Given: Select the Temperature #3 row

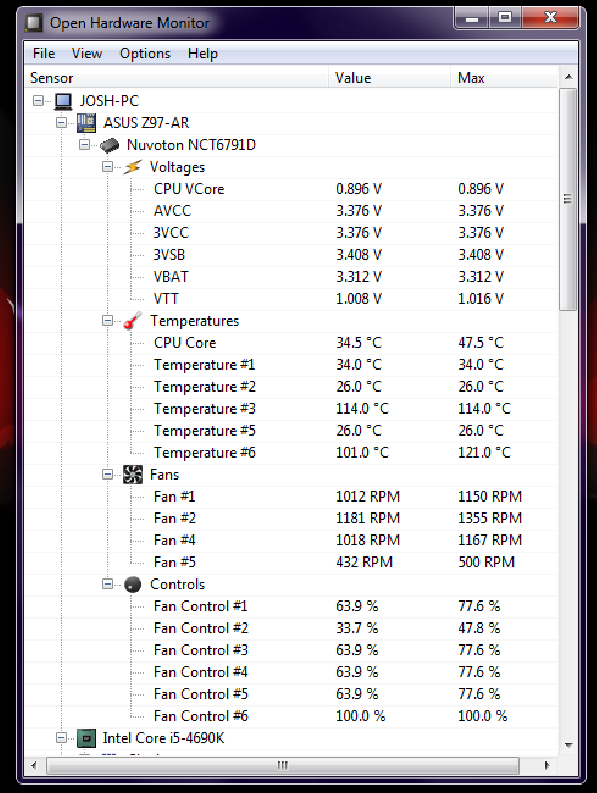Looking at the screenshot, I should 292,409.
